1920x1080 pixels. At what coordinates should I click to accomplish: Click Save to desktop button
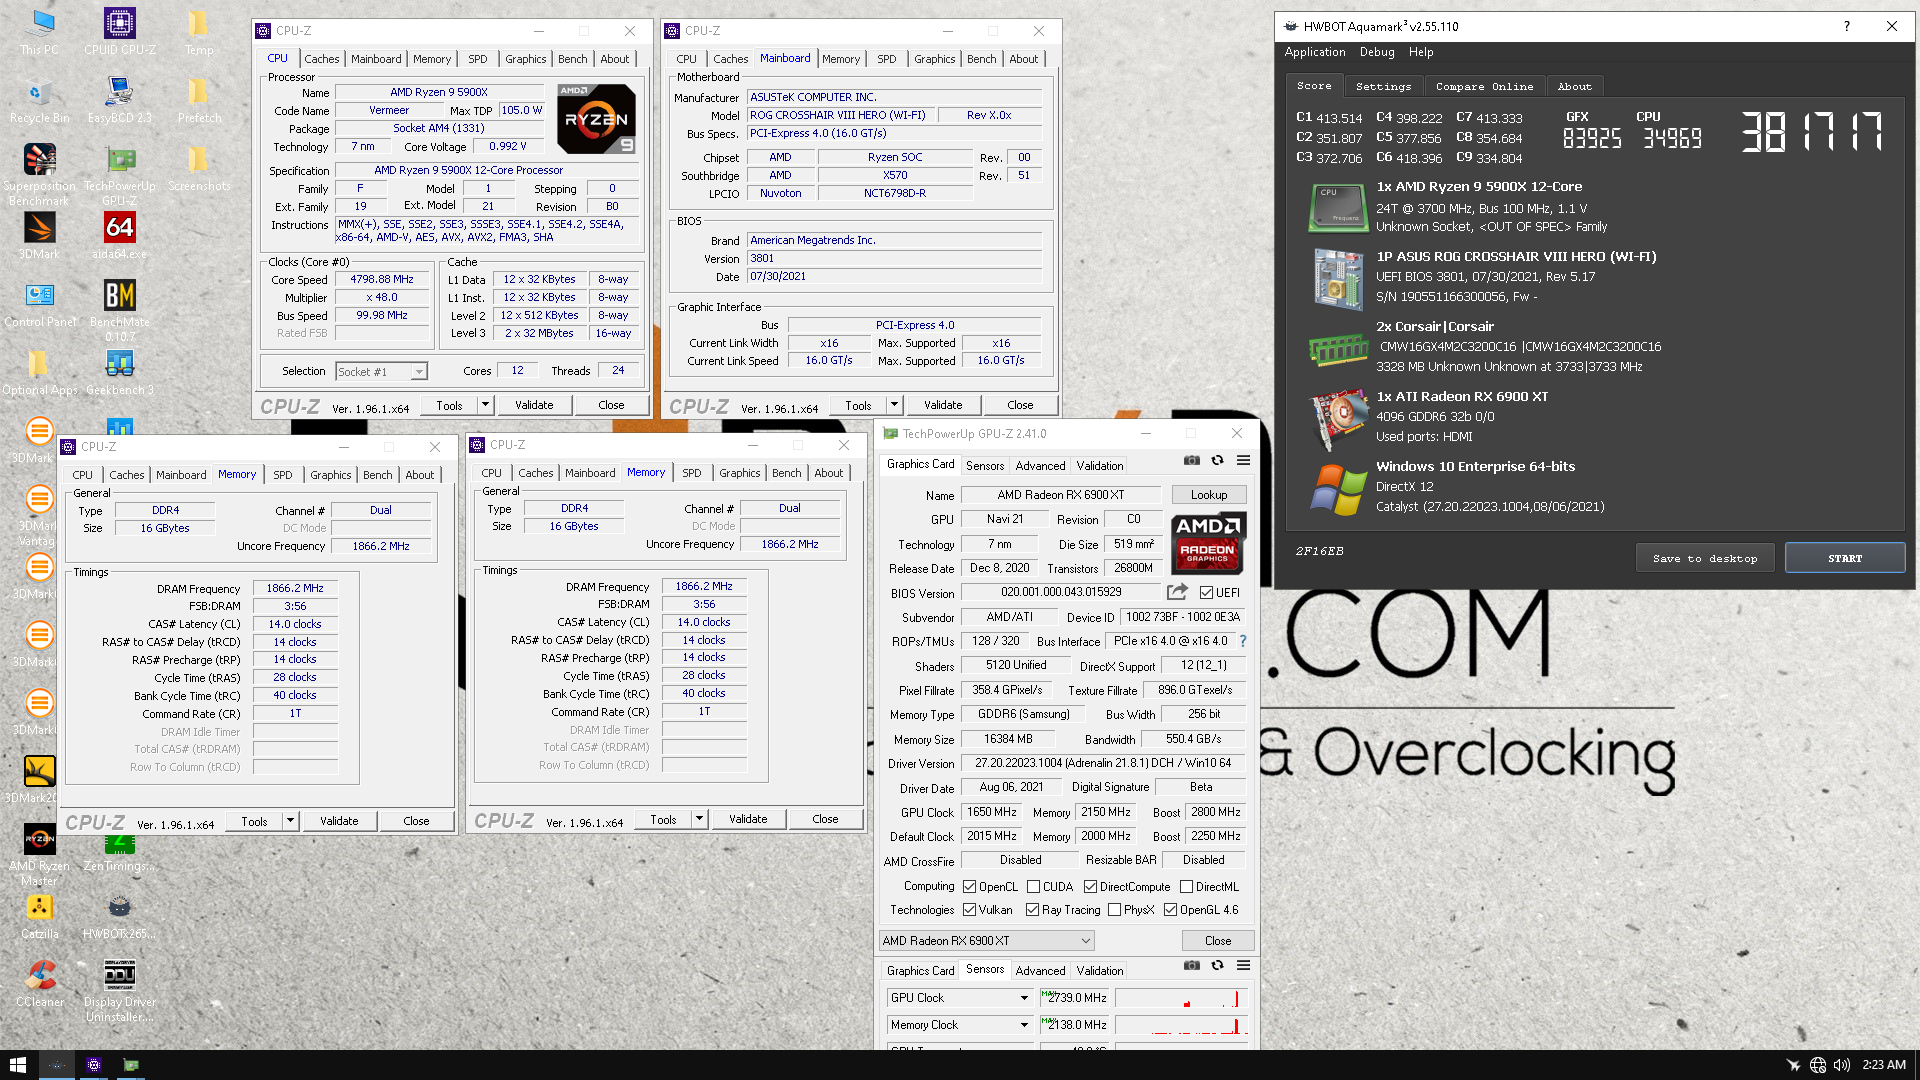click(1704, 558)
